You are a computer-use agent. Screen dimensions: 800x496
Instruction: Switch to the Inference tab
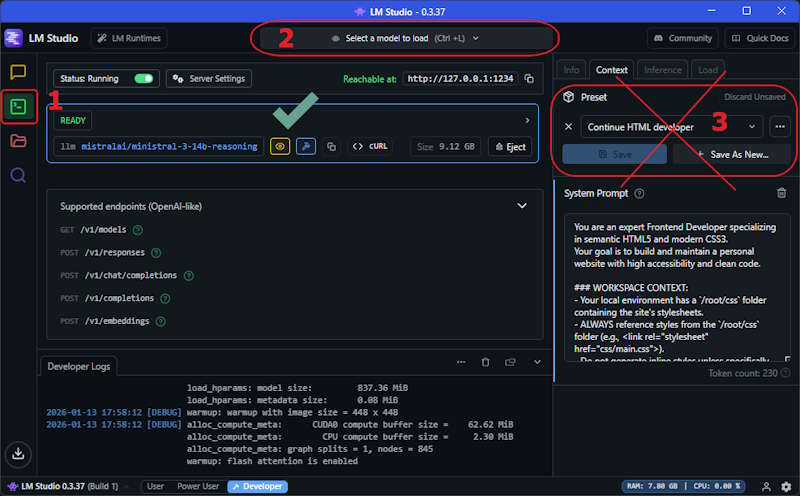click(662, 70)
